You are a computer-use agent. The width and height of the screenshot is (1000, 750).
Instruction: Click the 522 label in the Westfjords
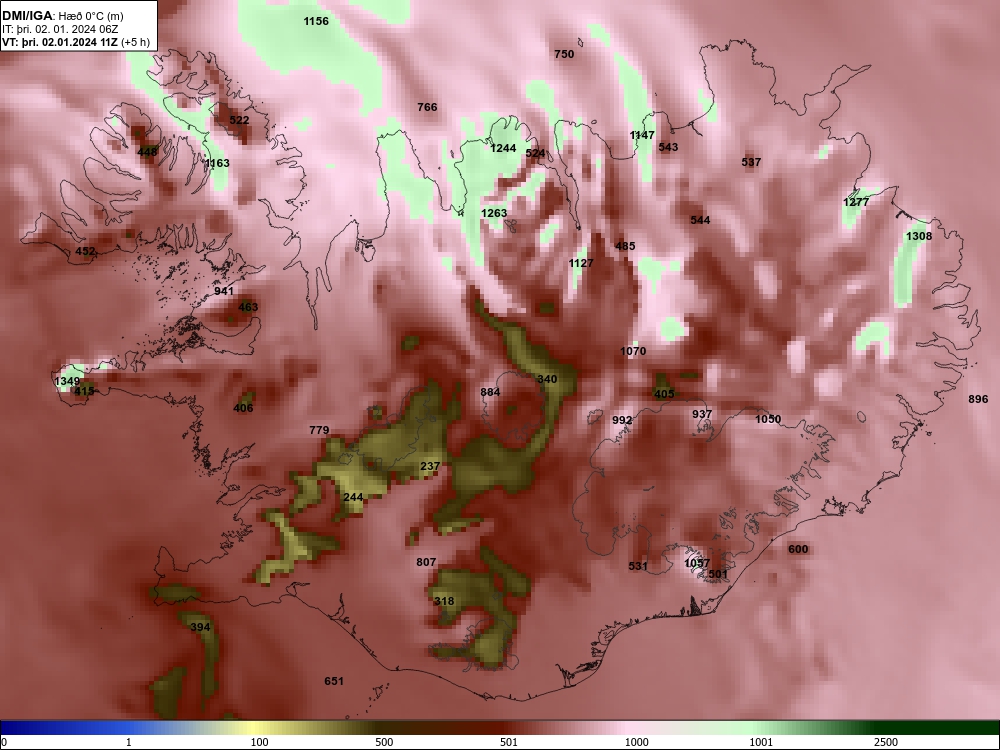[x=239, y=120]
